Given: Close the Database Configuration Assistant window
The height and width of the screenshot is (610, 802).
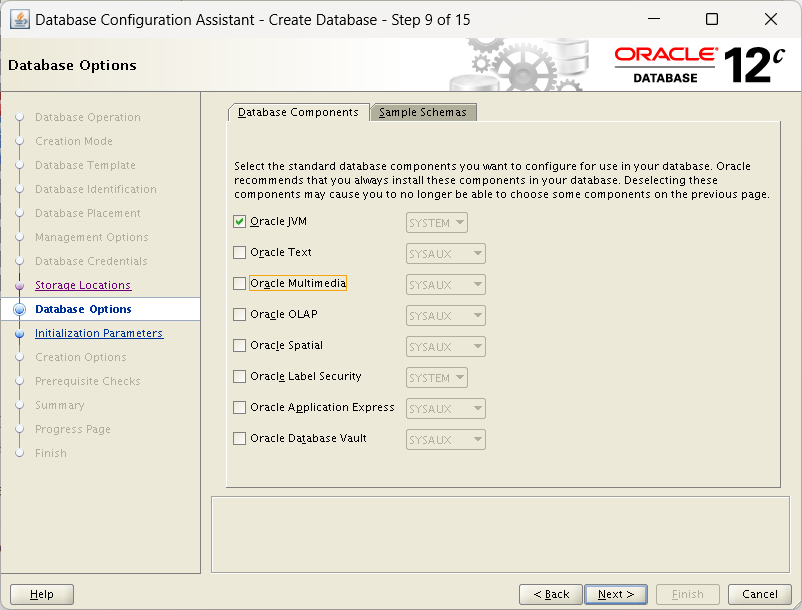Looking at the screenshot, I should [771, 19].
